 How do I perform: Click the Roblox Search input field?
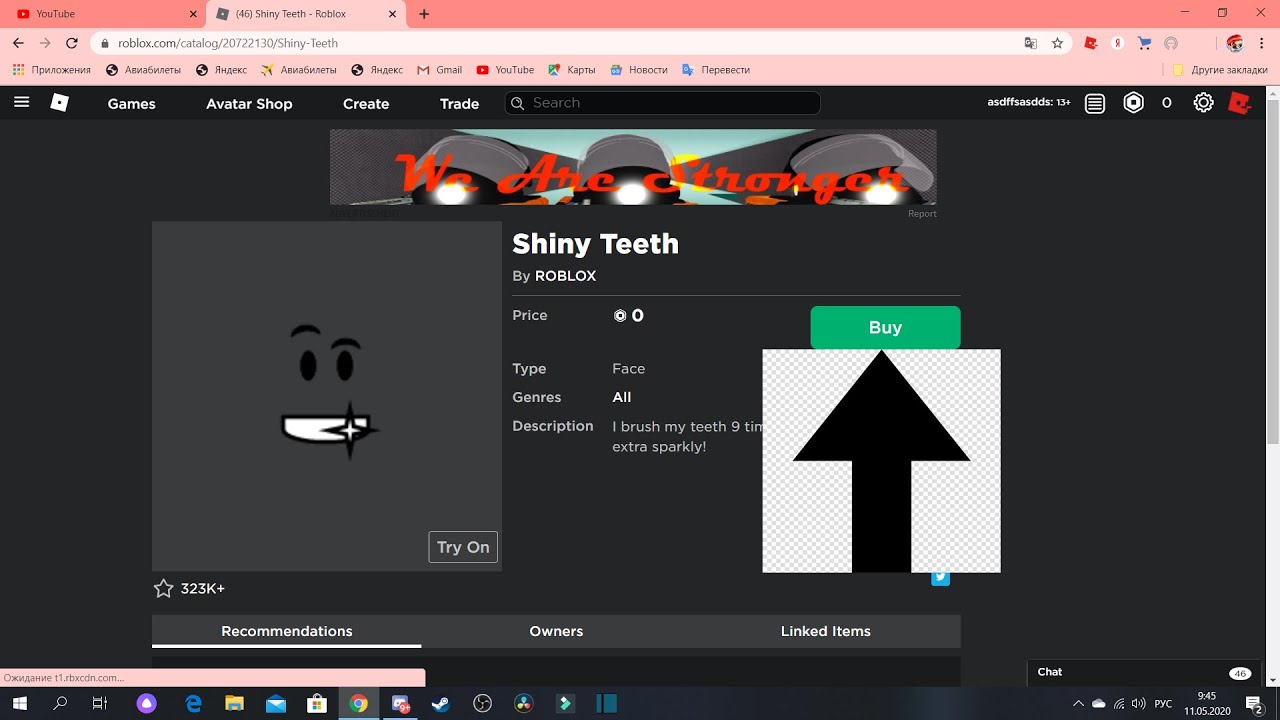[662, 103]
